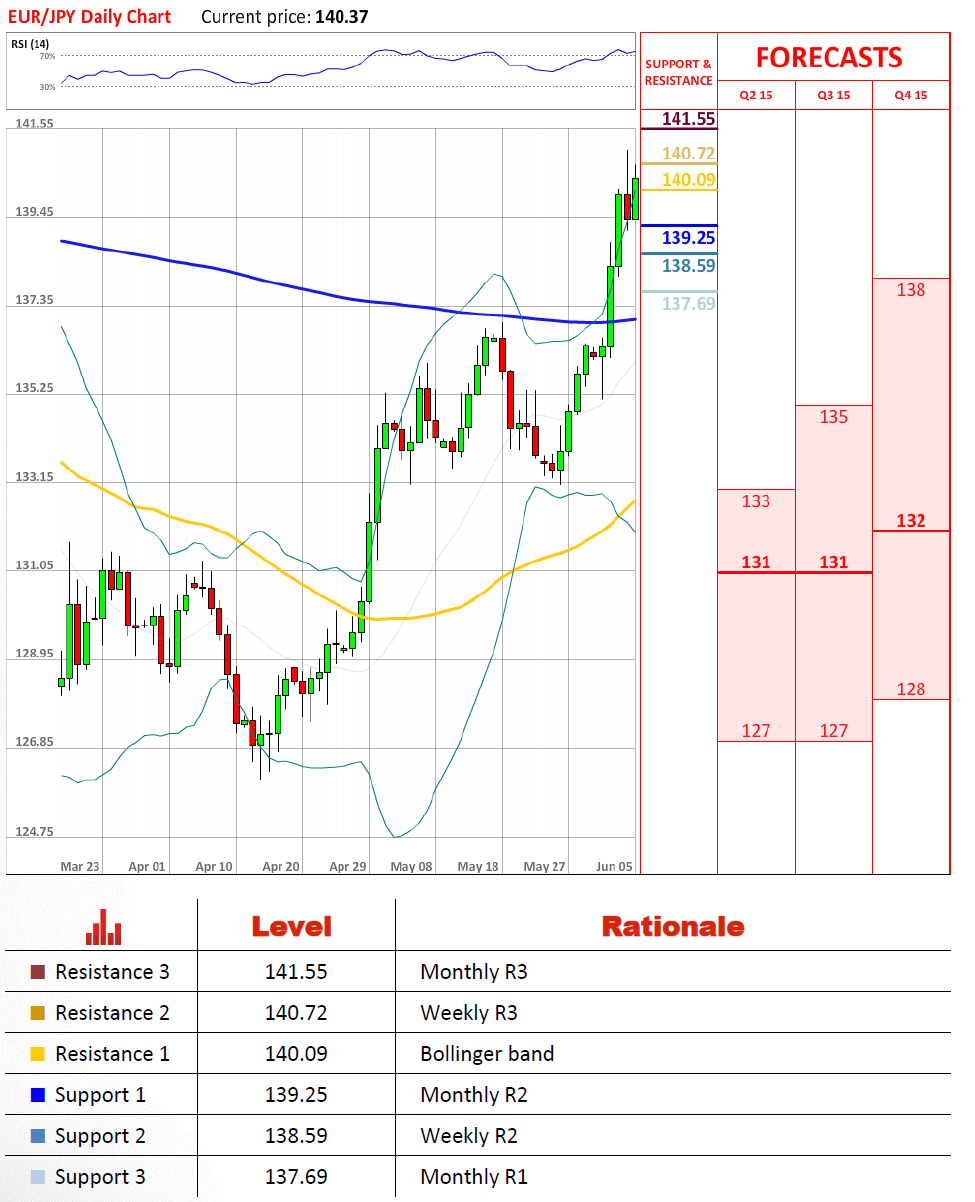Click 139.25 in support & resistance column

tap(689, 238)
